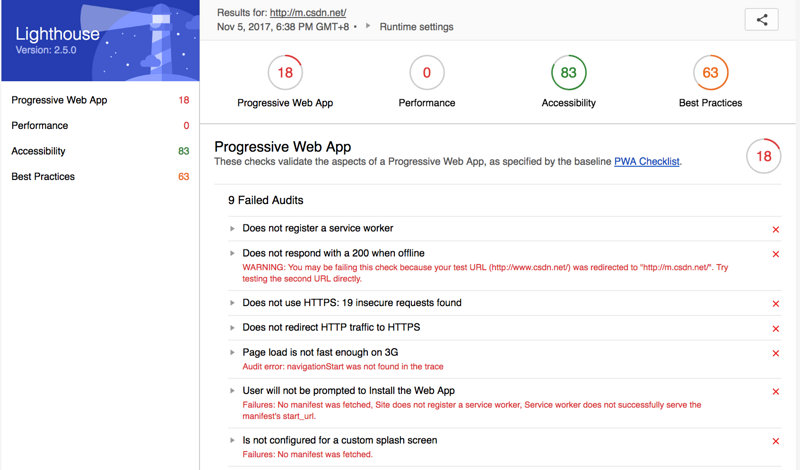
Task: Open the http://m.csdn.net/ results link
Action: coord(308,13)
